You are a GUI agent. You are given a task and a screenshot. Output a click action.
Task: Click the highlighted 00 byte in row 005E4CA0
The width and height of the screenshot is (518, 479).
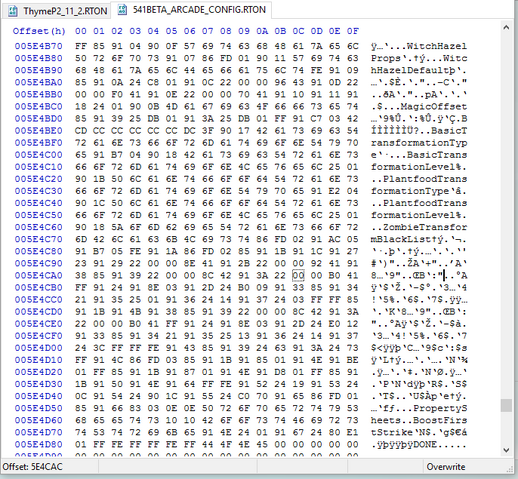(298, 275)
